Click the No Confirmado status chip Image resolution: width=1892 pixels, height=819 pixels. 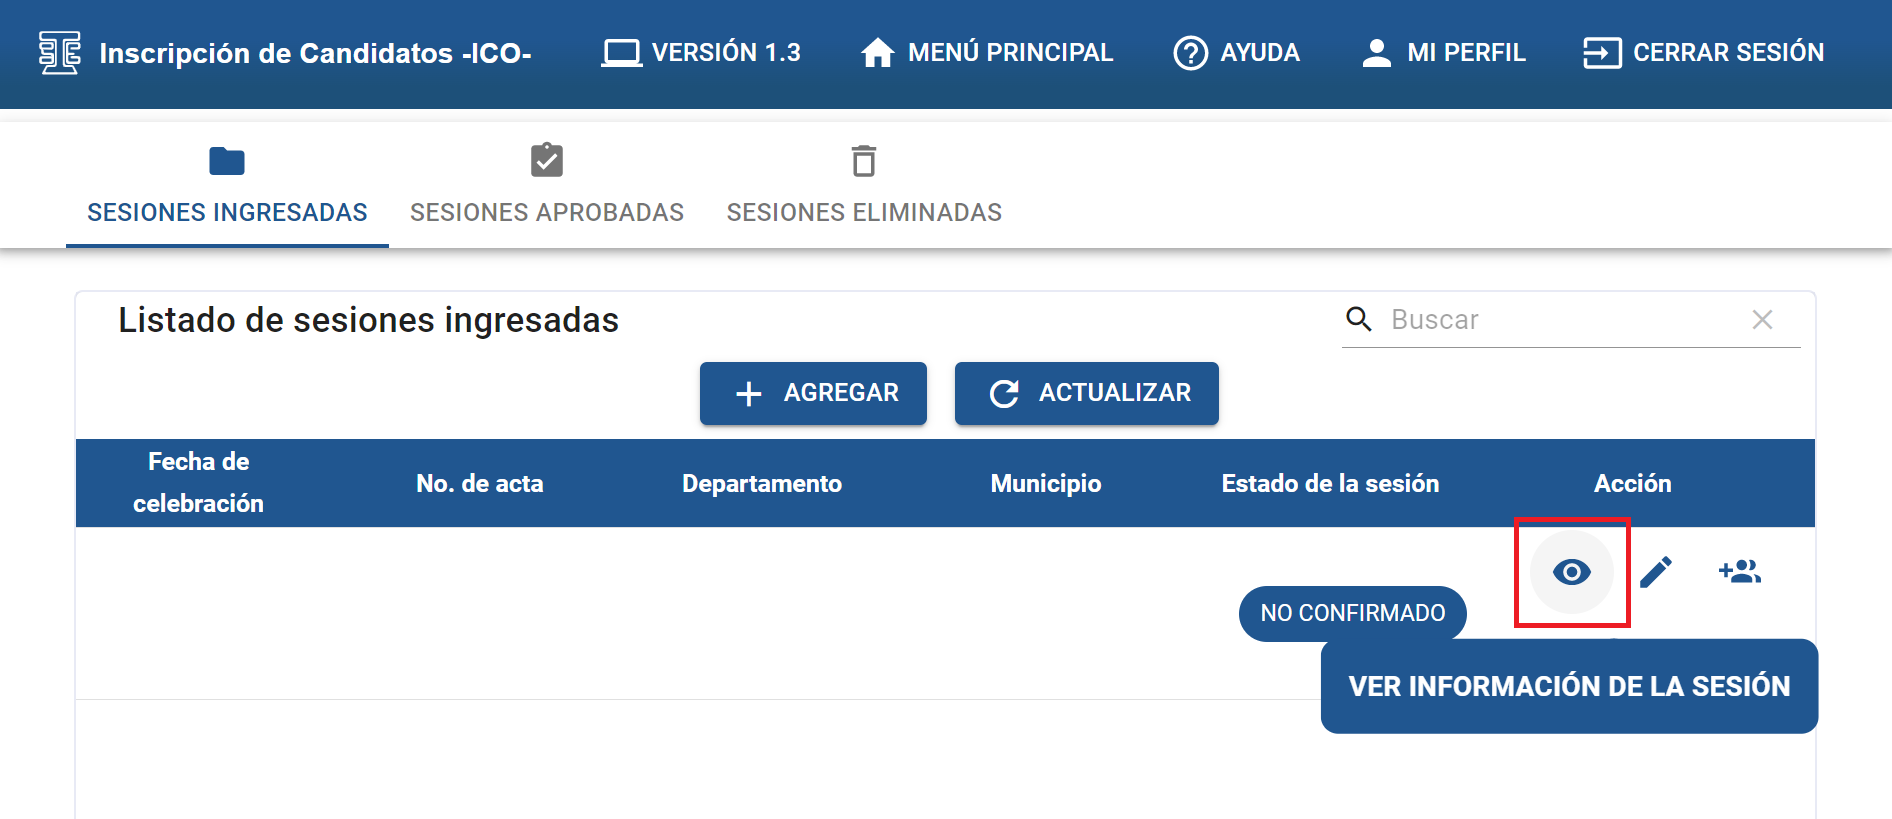point(1352,613)
